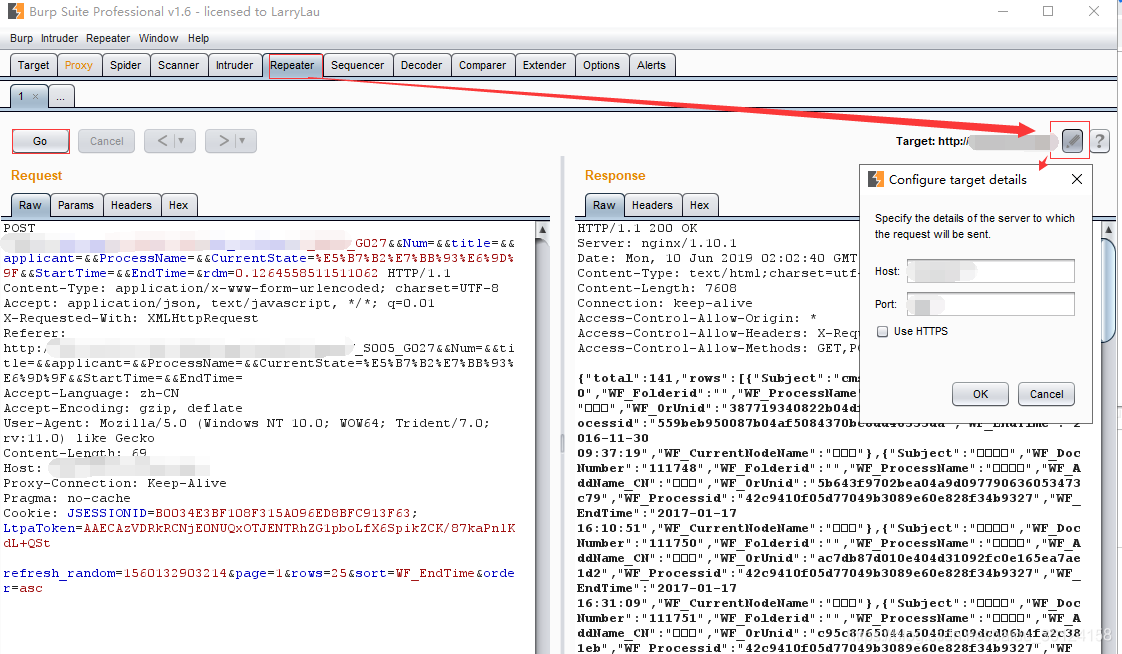Click the Burp Suite logo in the title bar
Image resolution: width=1122 pixels, height=654 pixels.
[16, 11]
